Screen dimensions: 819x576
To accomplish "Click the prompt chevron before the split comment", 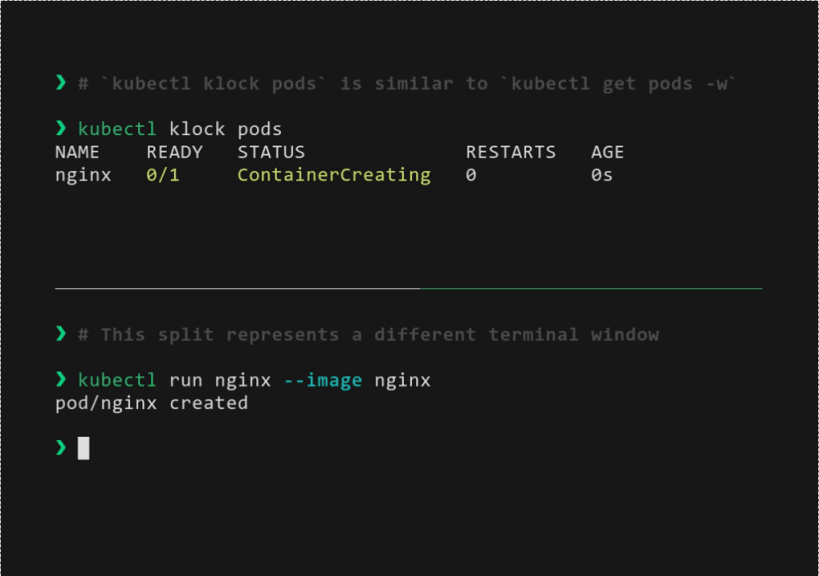I will click(61, 334).
